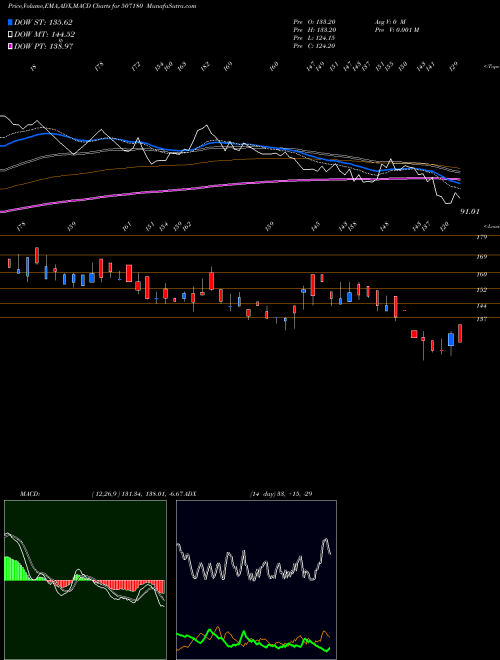Click the 'Pre V: 0.001 M' volume text
The width and height of the screenshot is (500, 660).
(x=396, y=30)
